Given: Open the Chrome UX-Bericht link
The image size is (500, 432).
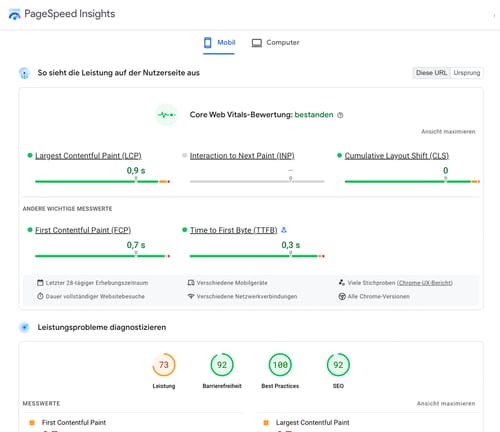Looking at the screenshot, I should [x=425, y=283].
